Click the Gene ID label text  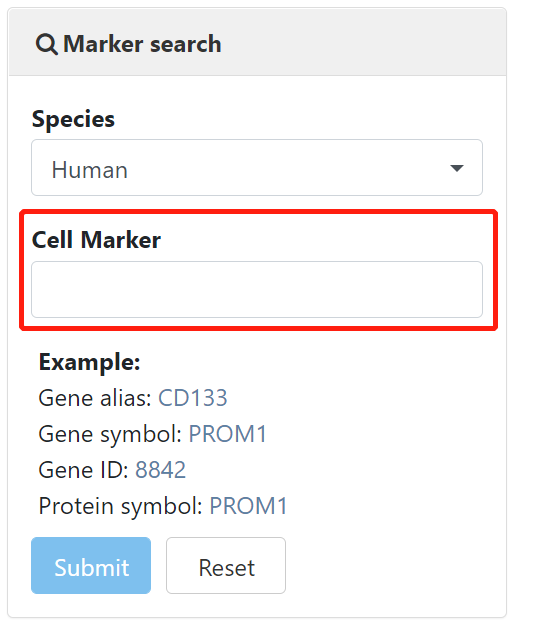click(x=83, y=470)
